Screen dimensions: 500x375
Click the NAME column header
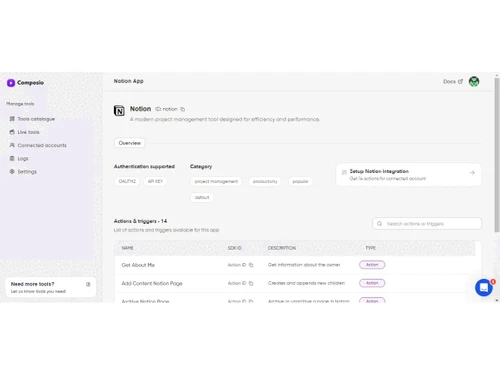pos(127,248)
